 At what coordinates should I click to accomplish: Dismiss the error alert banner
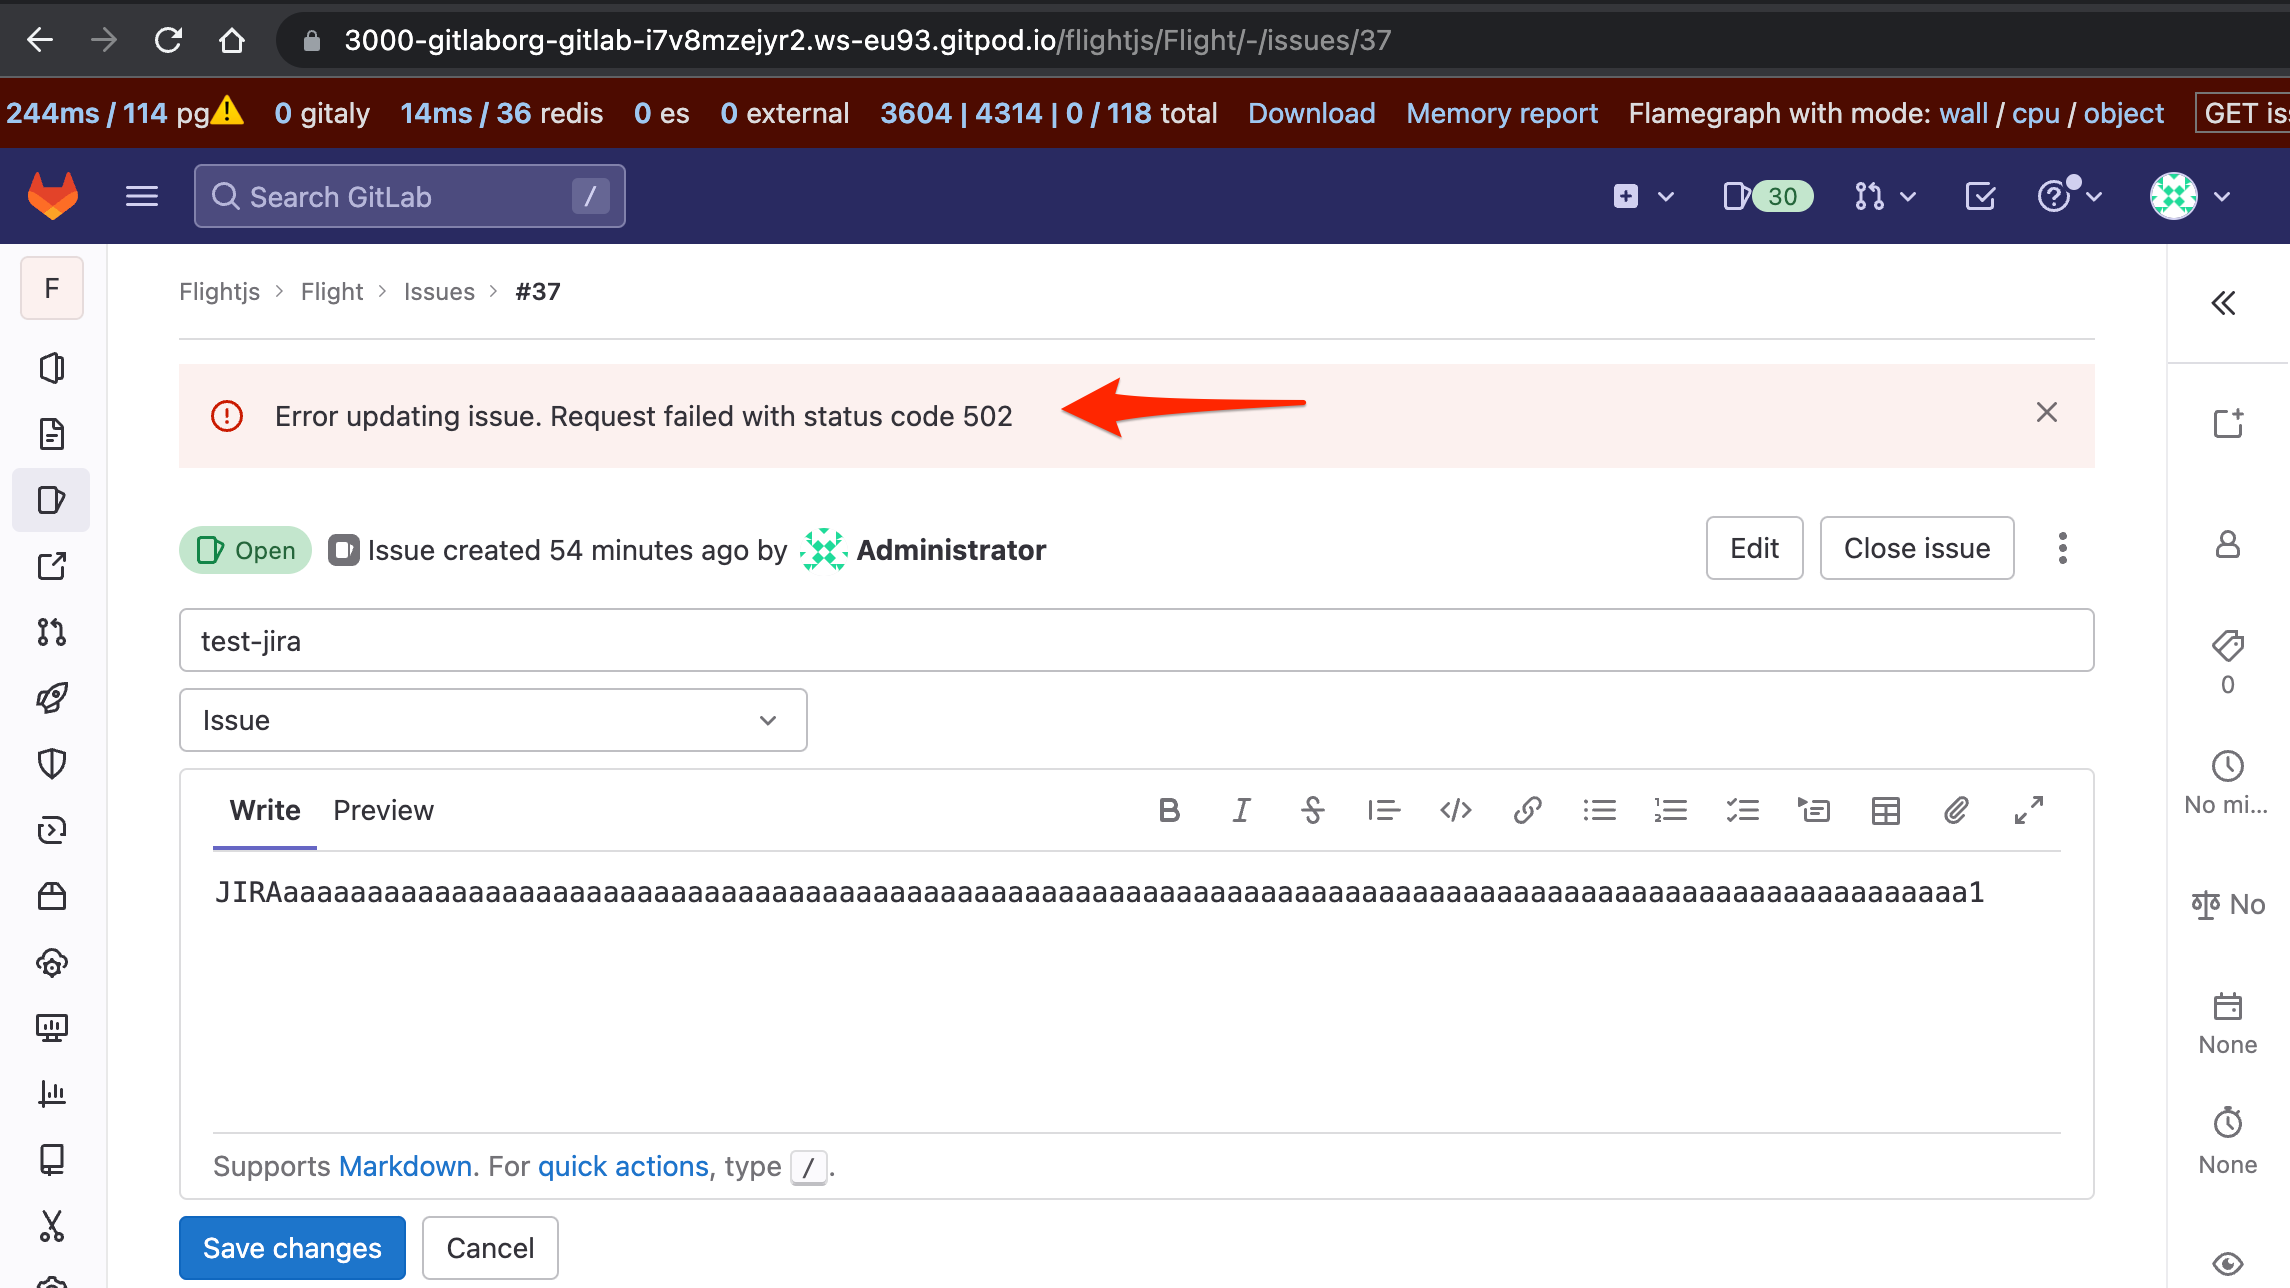(2046, 413)
